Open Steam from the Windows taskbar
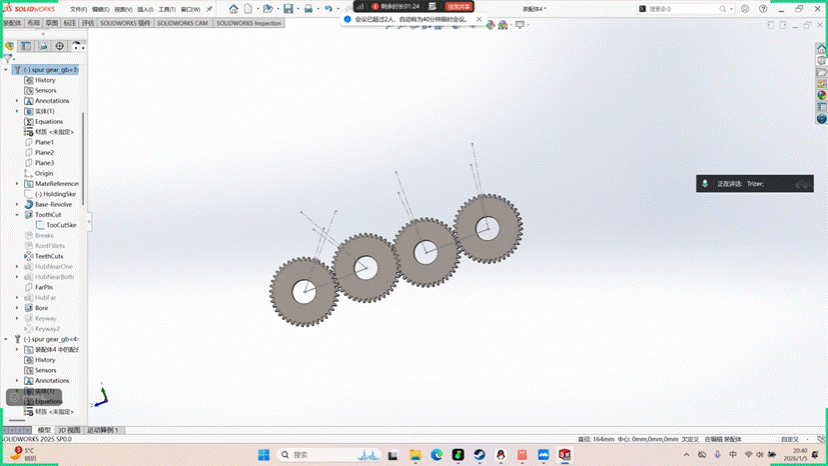Image resolution: width=828 pixels, height=466 pixels. click(478, 455)
